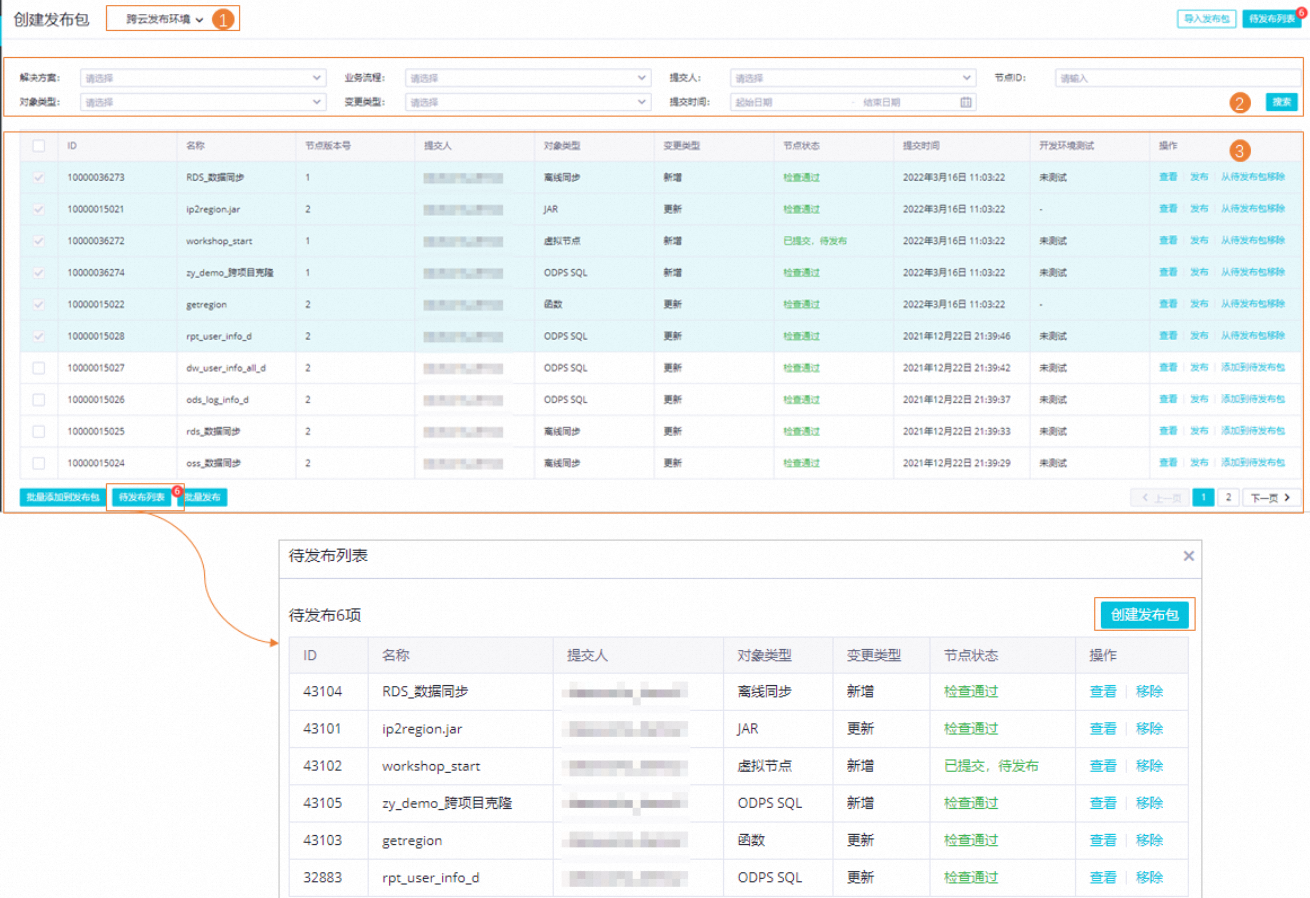
Task: Click 移除 for dialog row workshop_start
Action: tap(1150, 766)
